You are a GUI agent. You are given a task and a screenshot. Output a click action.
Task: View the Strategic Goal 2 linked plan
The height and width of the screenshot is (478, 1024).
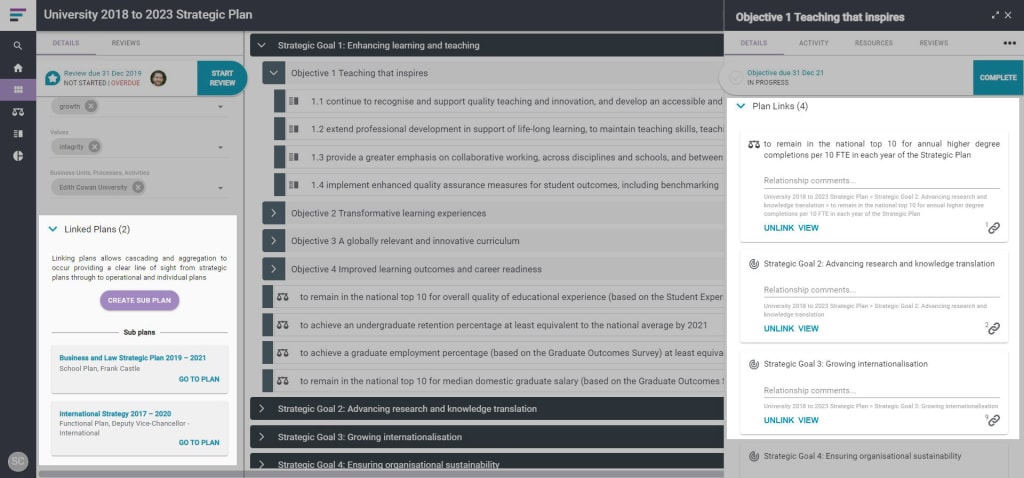pos(808,328)
